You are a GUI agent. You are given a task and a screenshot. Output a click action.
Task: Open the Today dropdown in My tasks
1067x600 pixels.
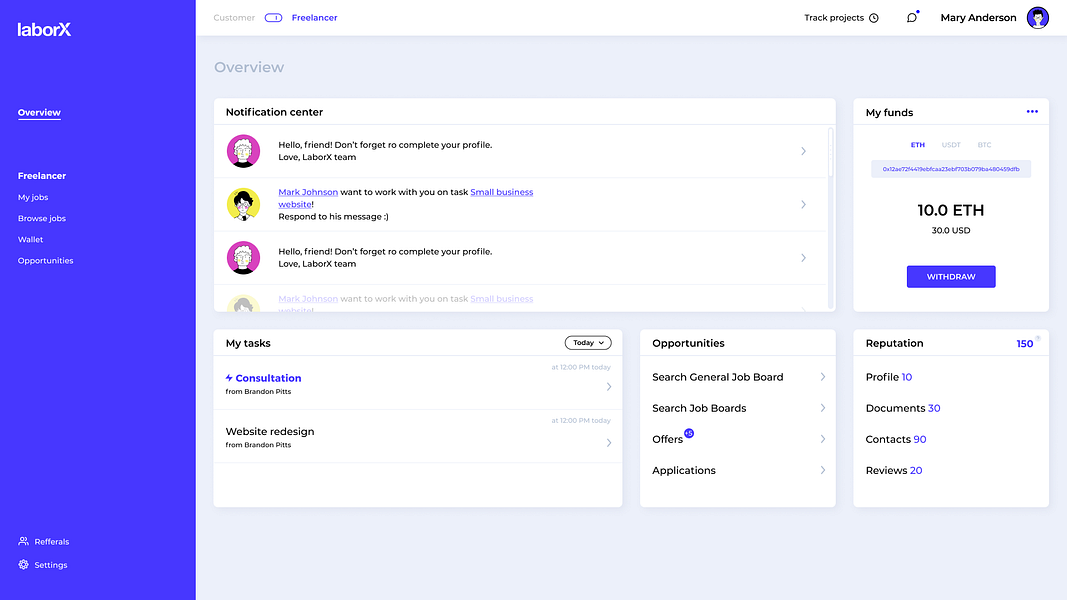(x=588, y=343)
